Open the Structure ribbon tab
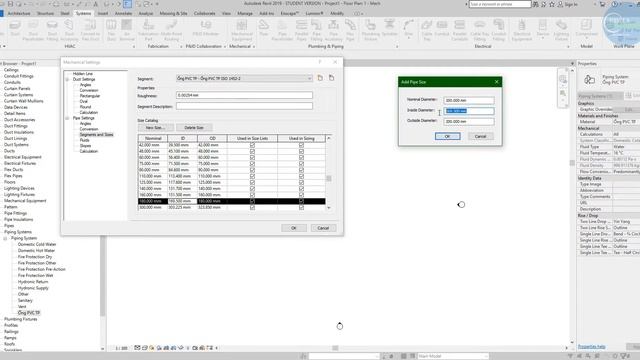This screenshot has height=360, width=640. pos(46,13)
